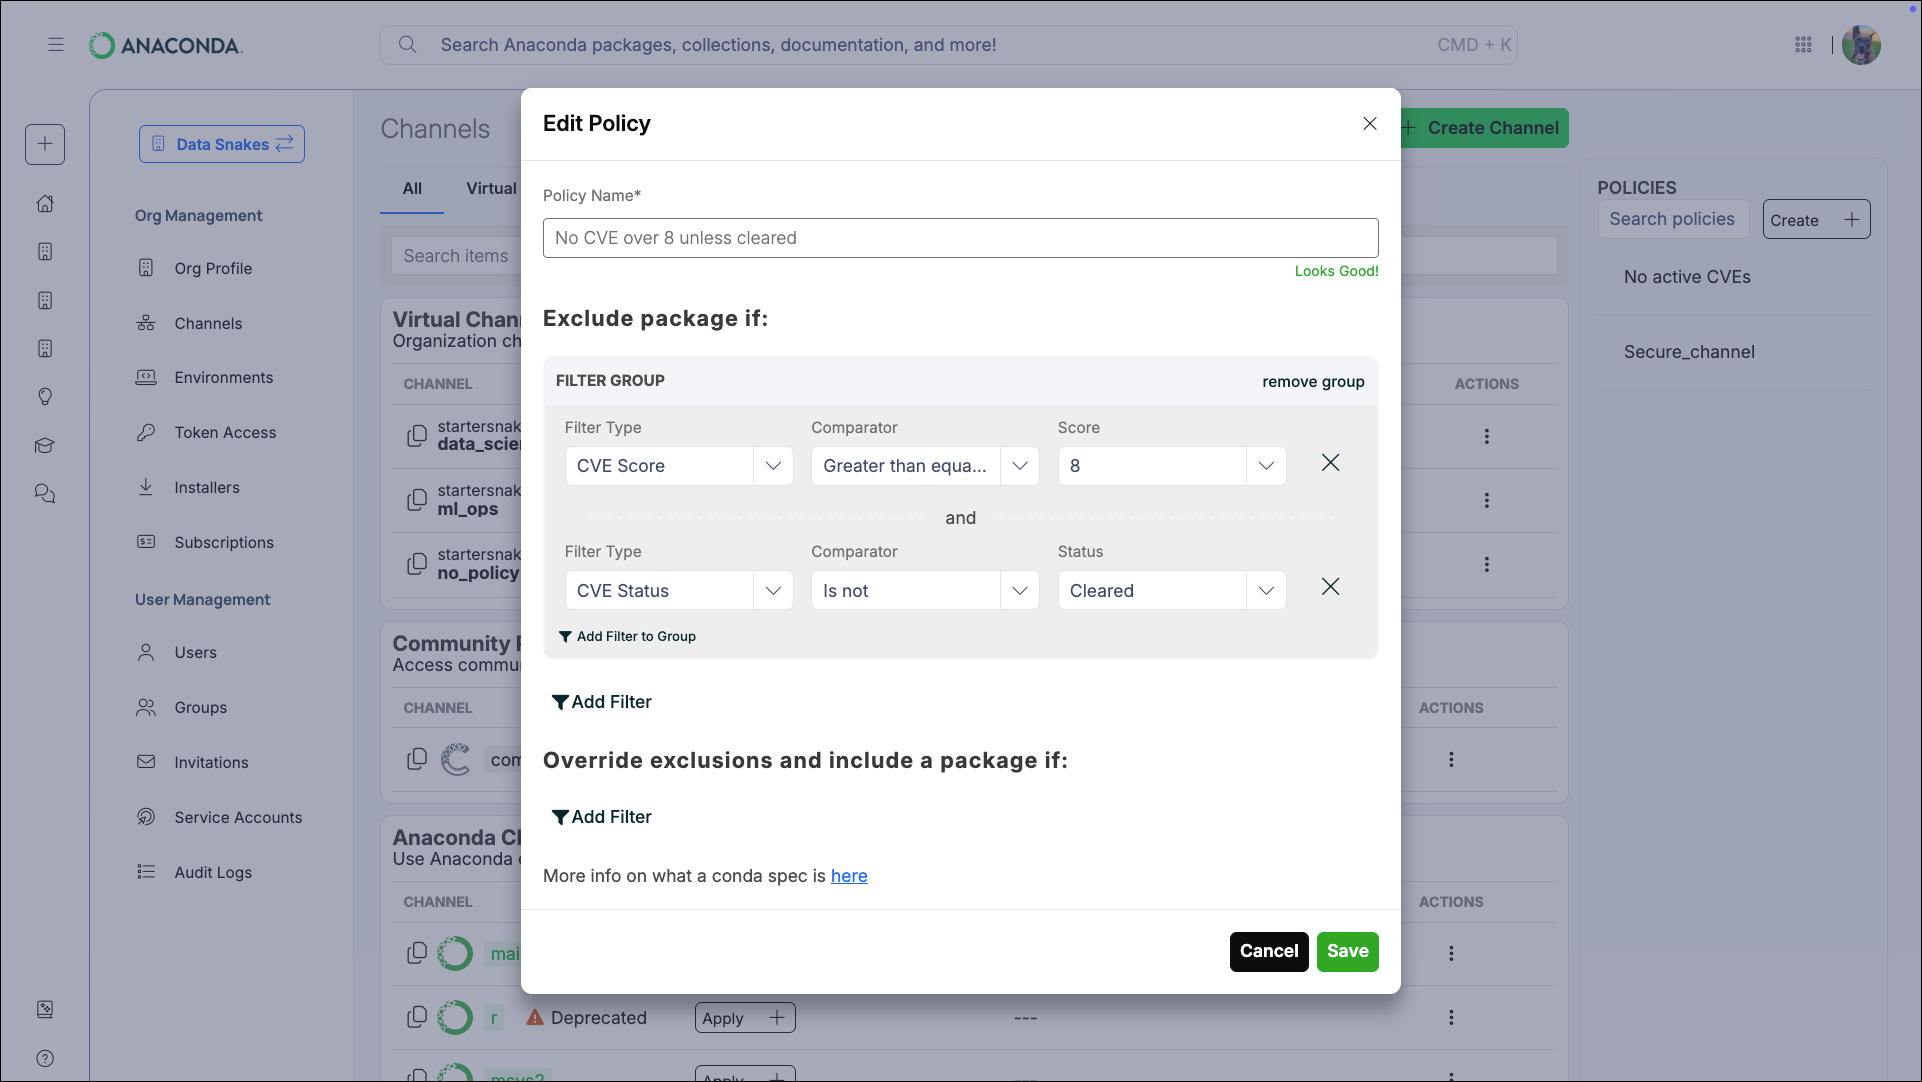Image resolution: width=1922 pixels, height=1082 pixels.
Task: Select Audit Logs in the sidebar menu
Action: (x=212, y=872)
